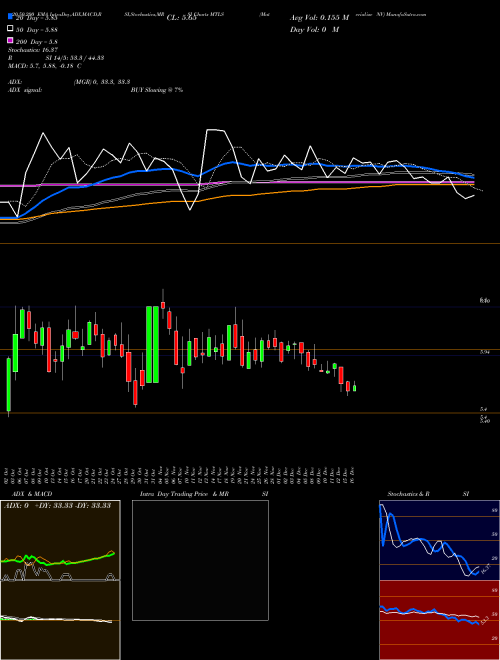Click the '(MGR) 0, 33.3, 33.3' ADX values

point(102,82)
